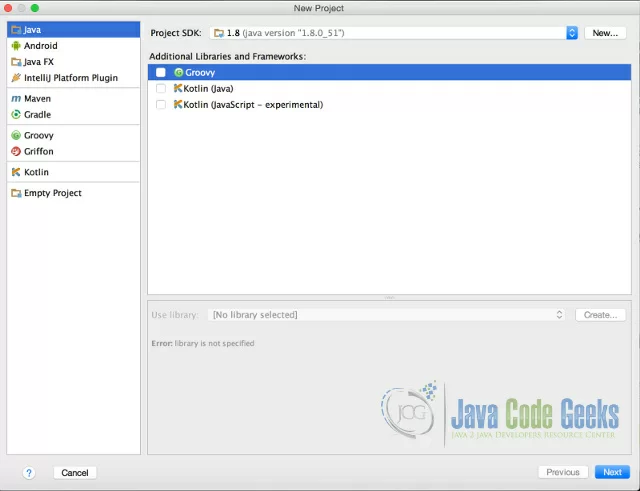Select Maven project type

pyautogui.click(x=73, y=99)
